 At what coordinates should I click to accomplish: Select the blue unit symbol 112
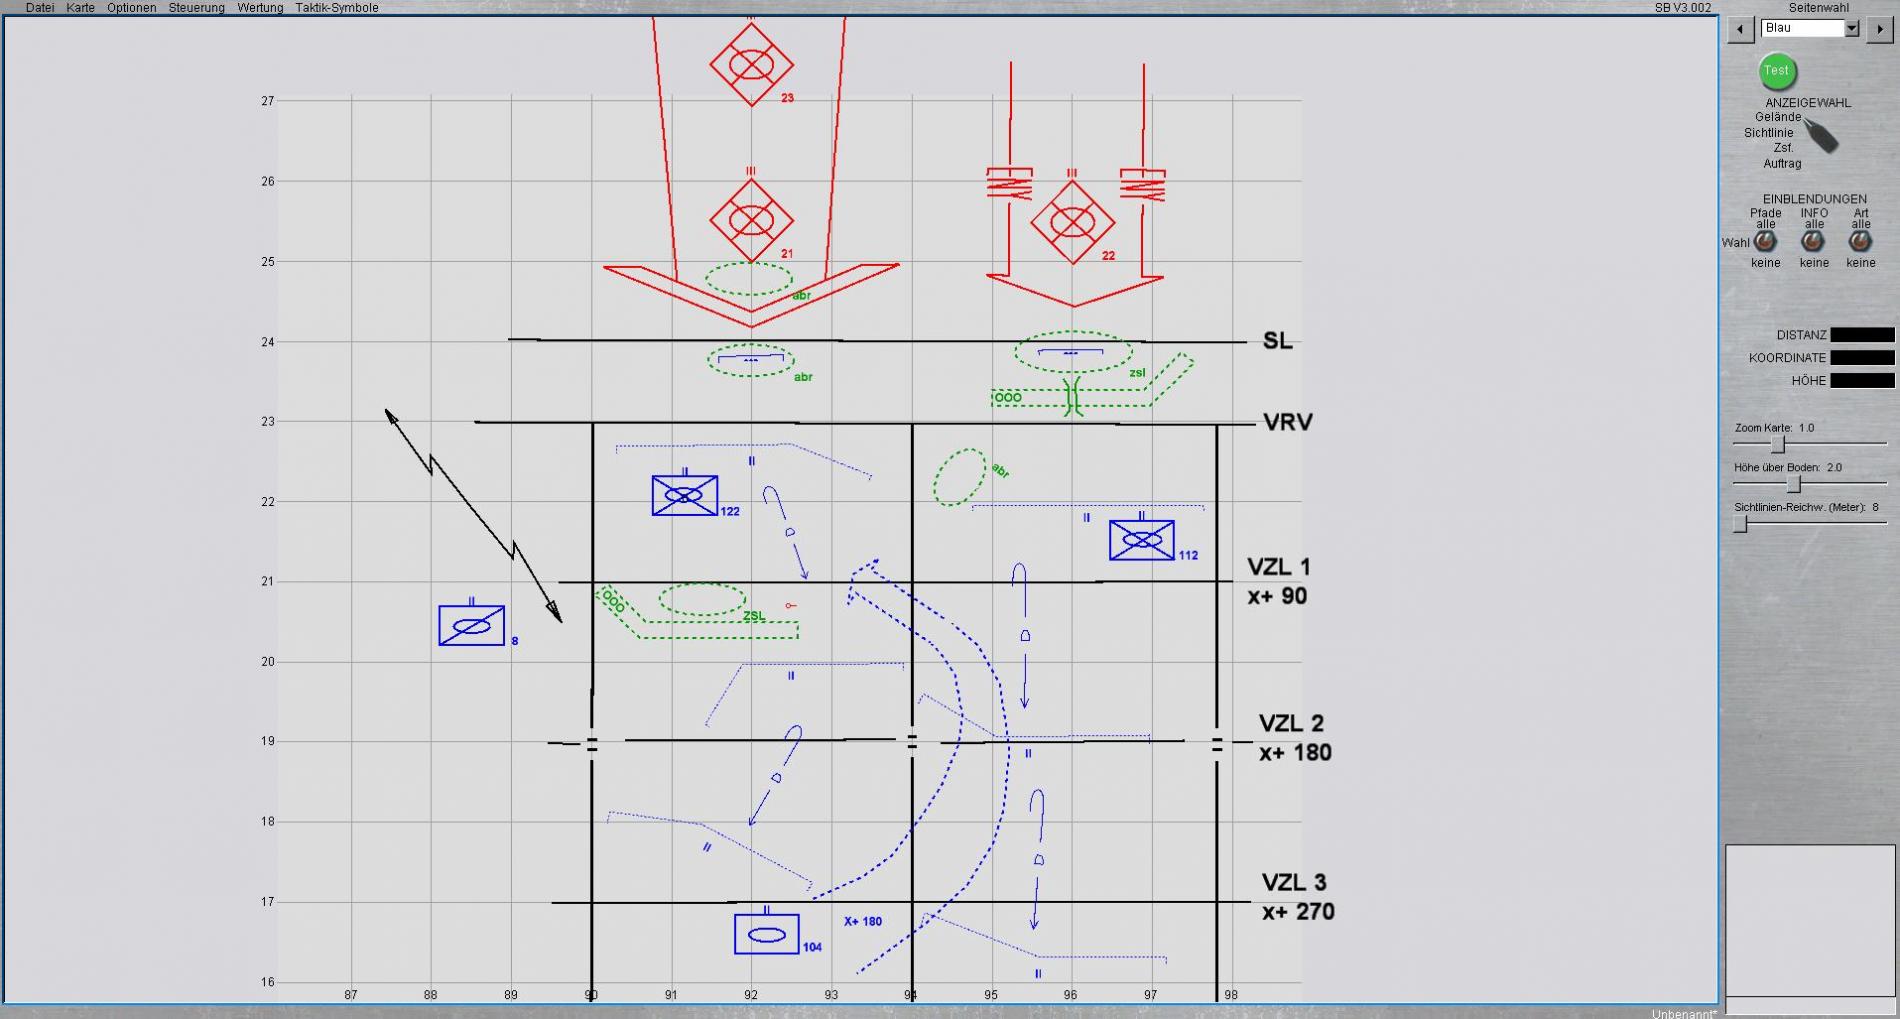point(1141,540)
